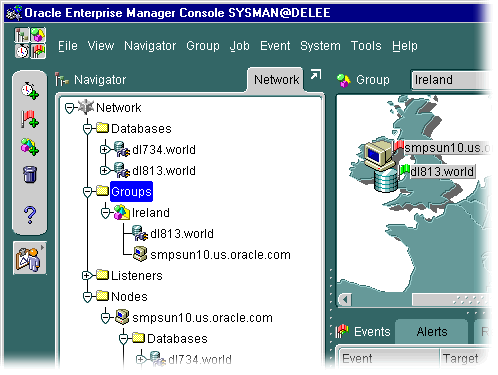Click the map's left scroll arrow
Image resolution: width=498 pixels, height=375 pixels.
[345, 299]
